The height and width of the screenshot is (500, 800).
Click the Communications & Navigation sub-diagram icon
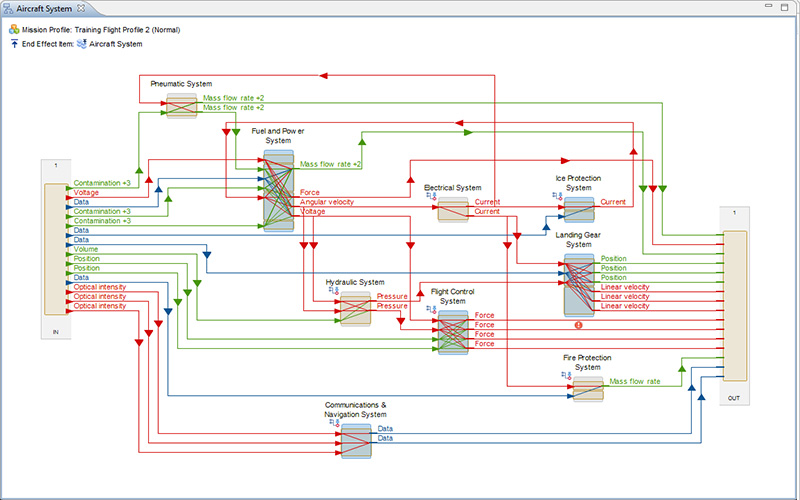[334, 422]
